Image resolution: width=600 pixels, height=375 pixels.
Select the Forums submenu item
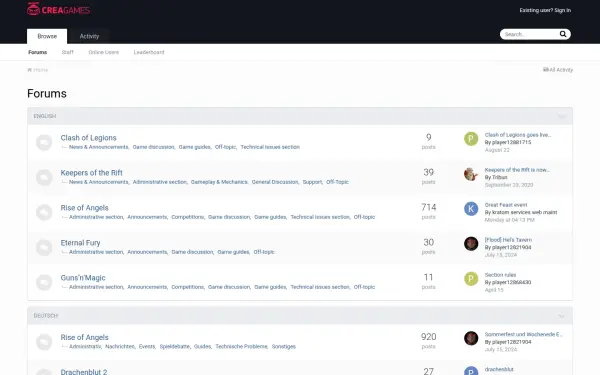click(x=38, y=52)
